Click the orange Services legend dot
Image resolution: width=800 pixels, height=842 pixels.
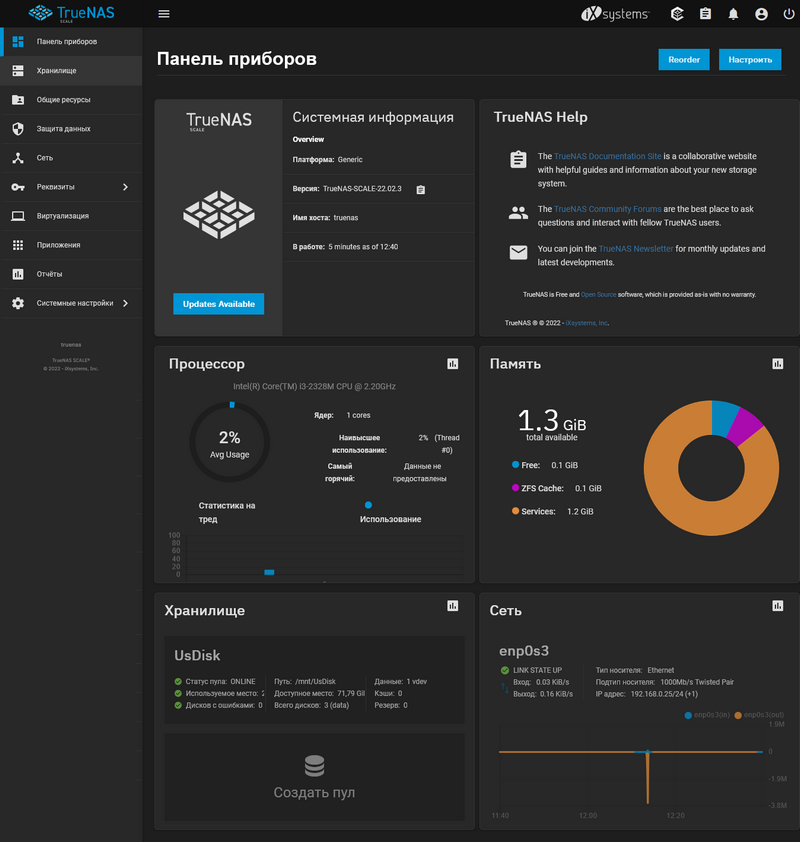pos(515,511)
